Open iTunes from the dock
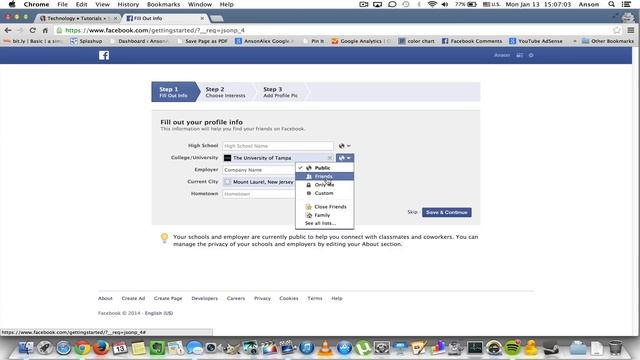This screenshot has width=640, height=360. pyautogui.click(x=307, y=348)
